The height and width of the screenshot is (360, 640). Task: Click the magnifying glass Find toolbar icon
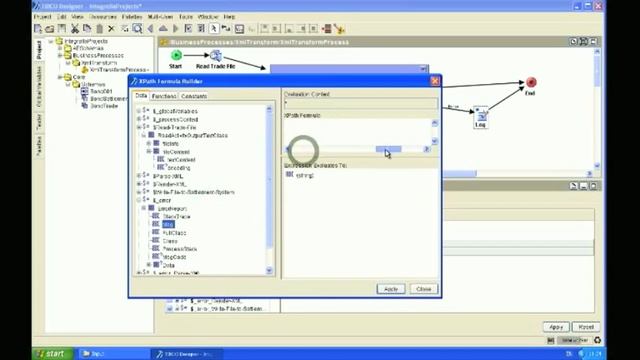tap(138, 29)
